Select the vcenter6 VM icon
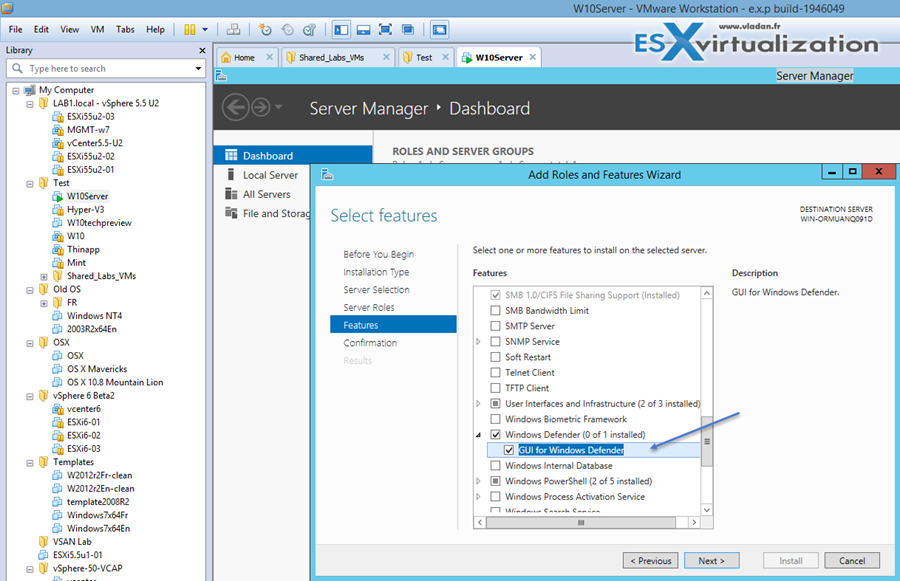 [57, 409]
